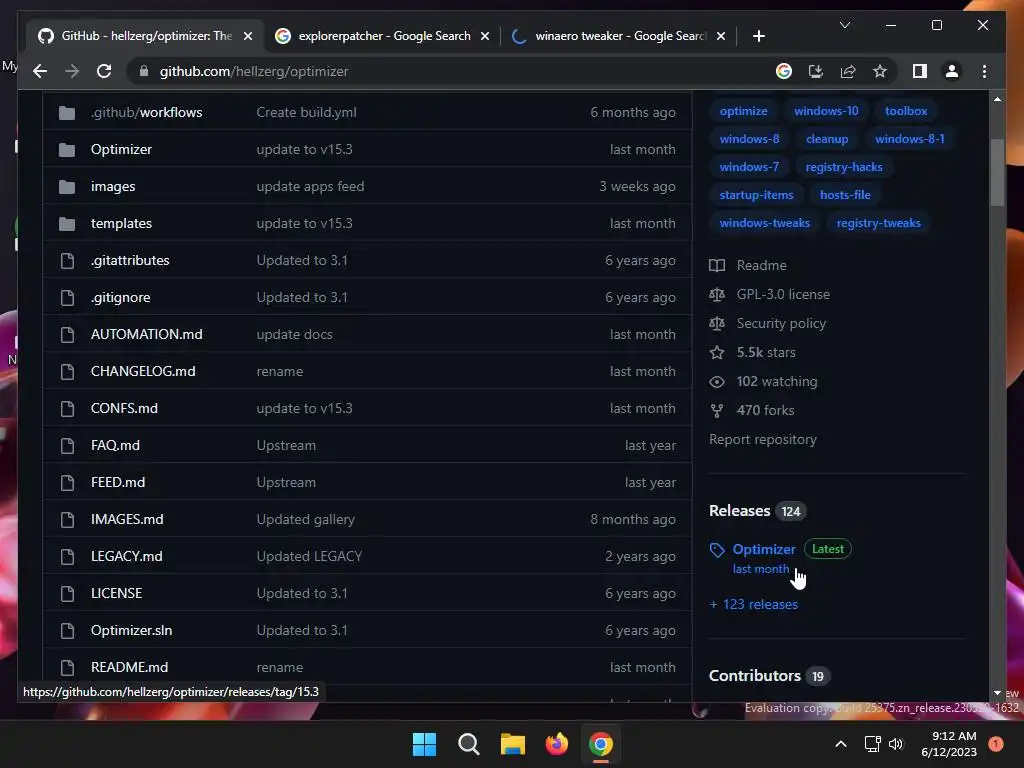Open README.md file
This screenshot has height=768, width=1024.
coord(129,667)
